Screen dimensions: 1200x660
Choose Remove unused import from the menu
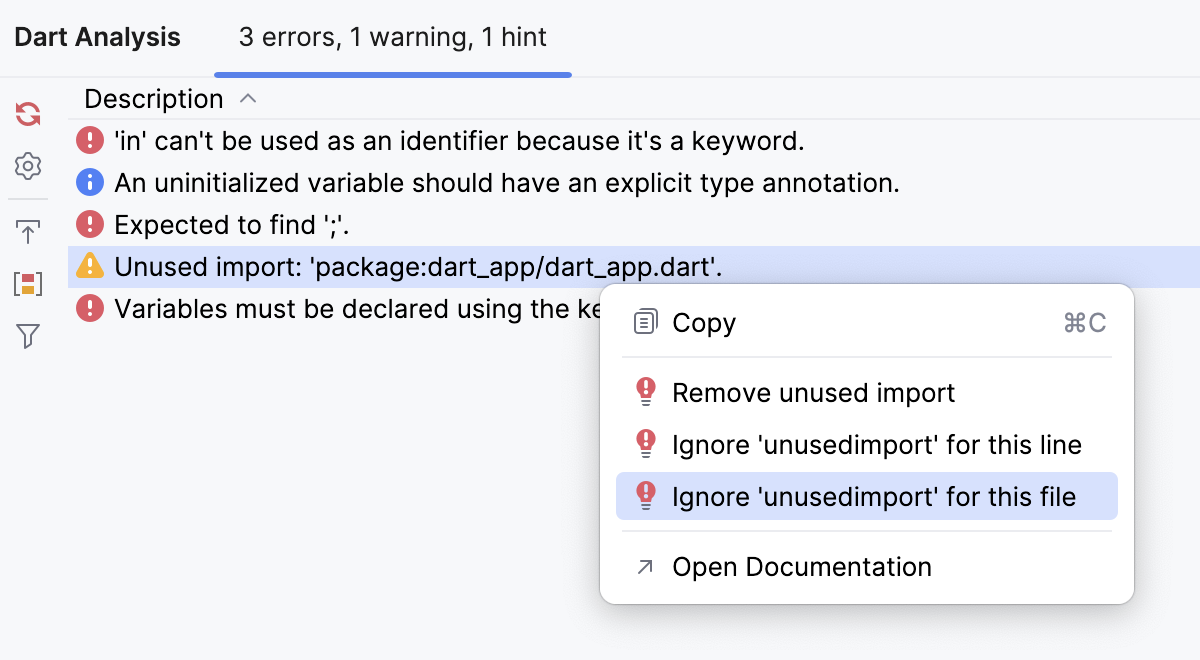[x=814, y=392]
